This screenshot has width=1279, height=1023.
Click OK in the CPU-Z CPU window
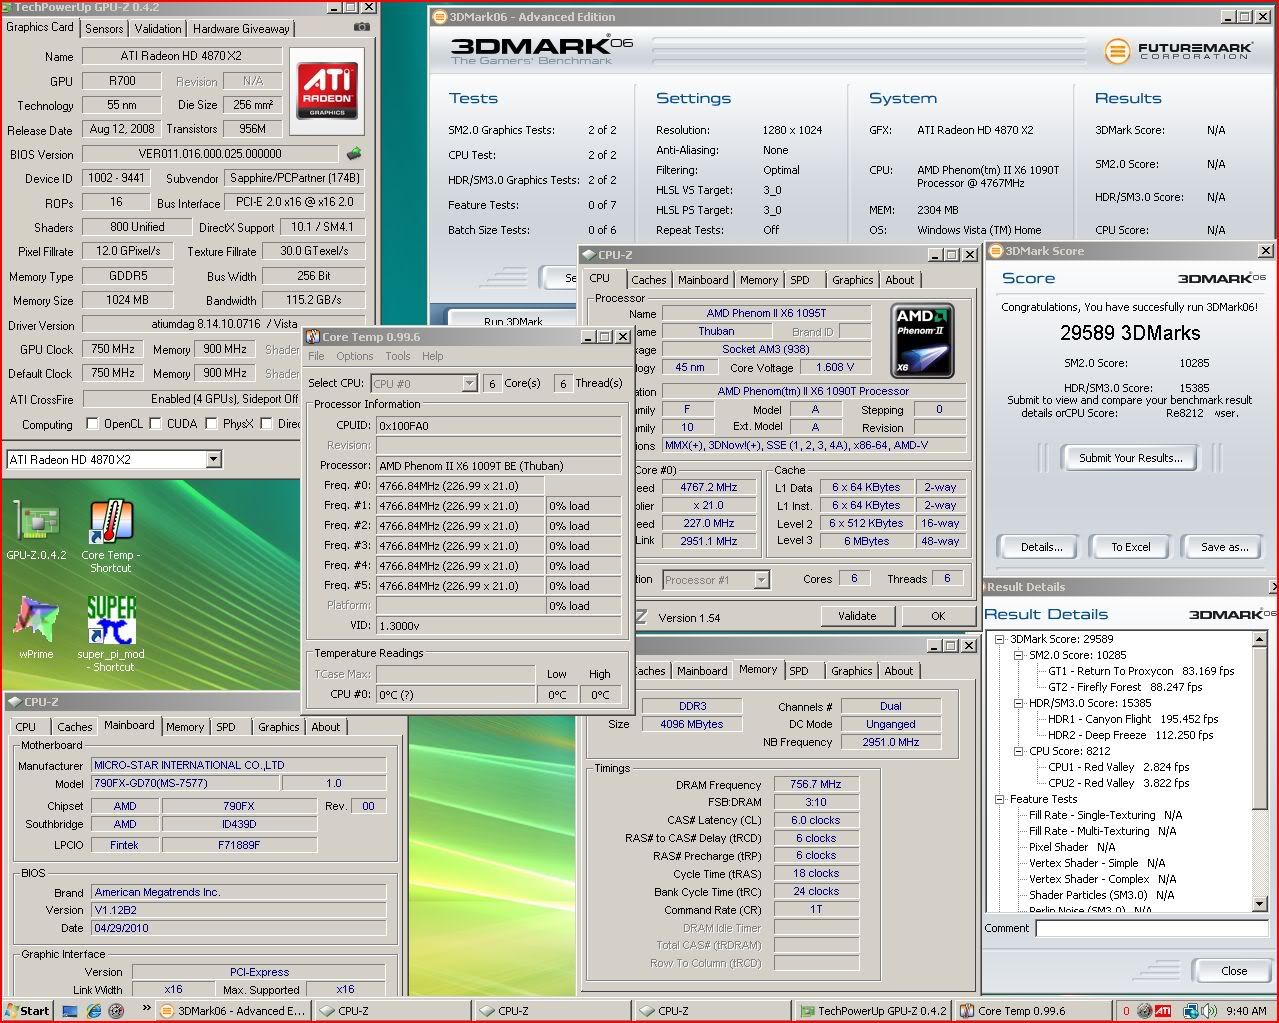coord(938,616)
